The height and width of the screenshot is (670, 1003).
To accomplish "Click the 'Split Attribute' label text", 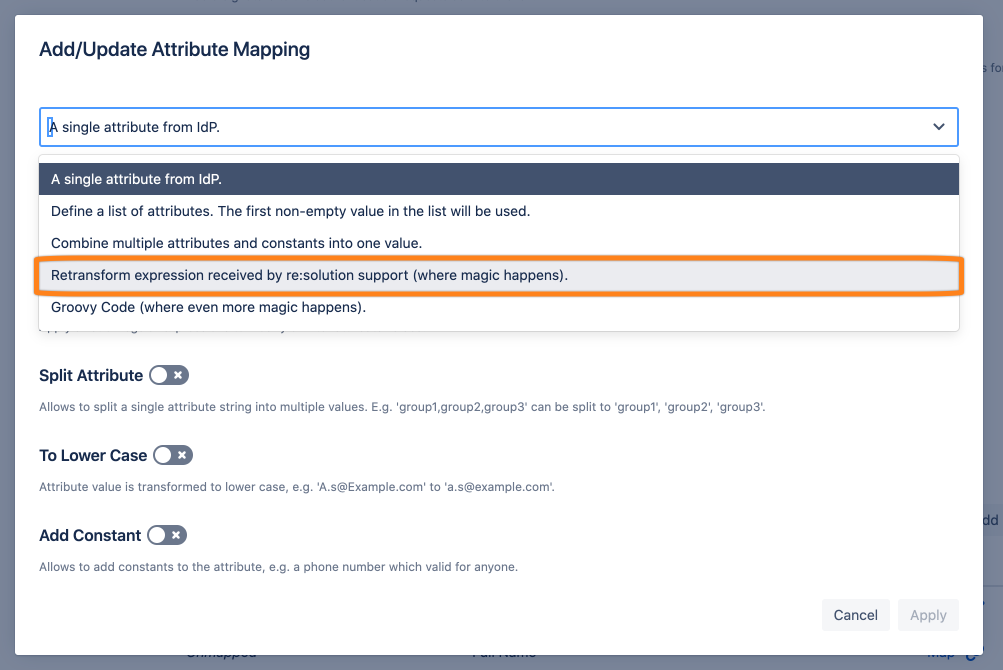I will pos(91,375).
